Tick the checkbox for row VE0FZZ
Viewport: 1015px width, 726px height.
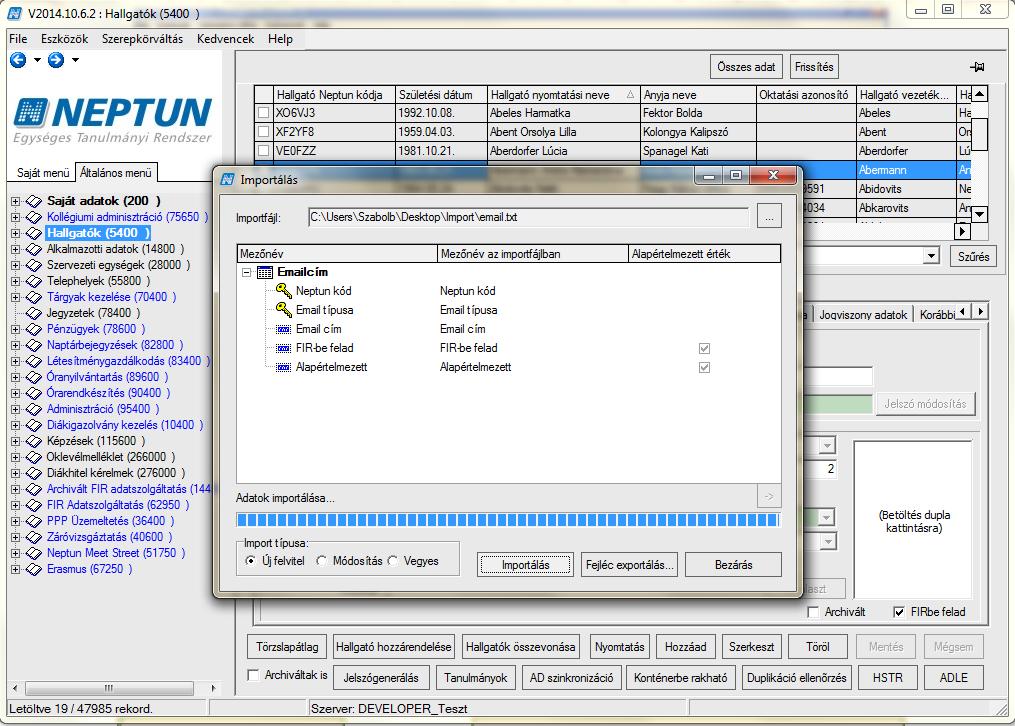[263, 151]
